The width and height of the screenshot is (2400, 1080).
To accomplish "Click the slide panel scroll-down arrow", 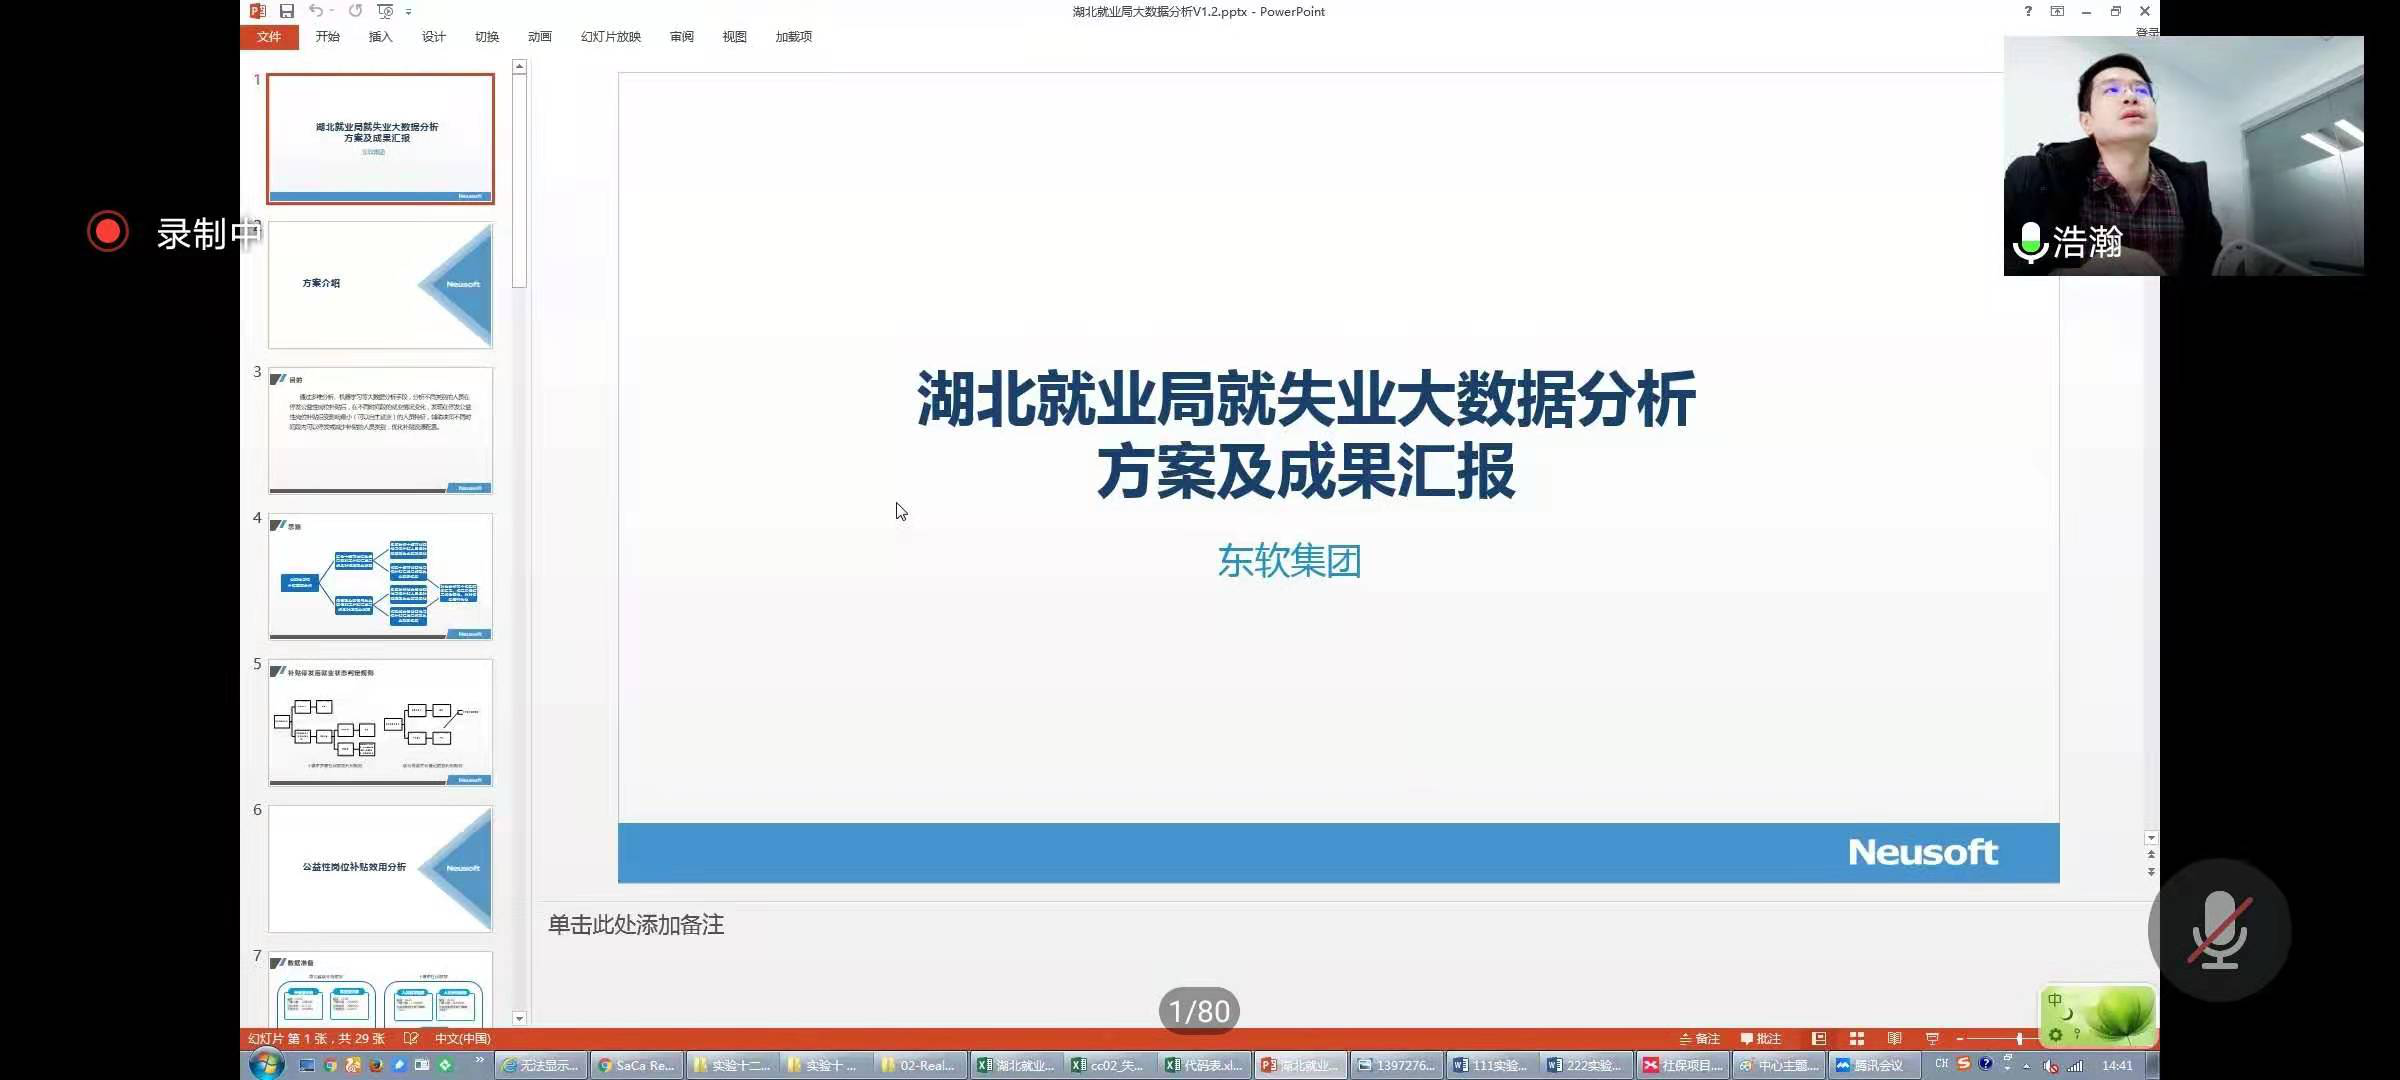I will pyautogui.click(x=519, y=1018).
